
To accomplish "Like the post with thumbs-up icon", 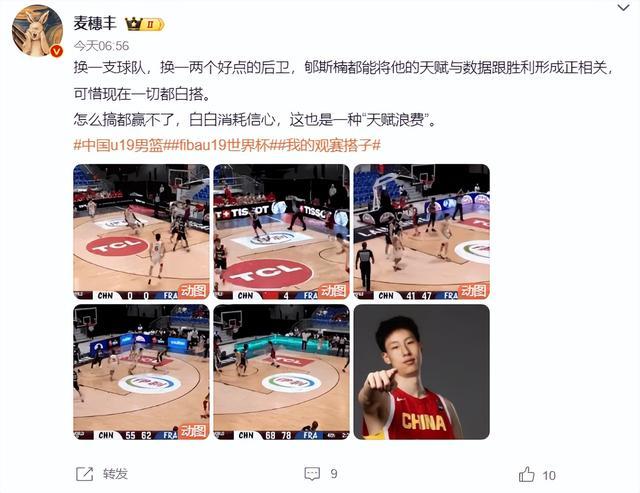I will [527, 474].
